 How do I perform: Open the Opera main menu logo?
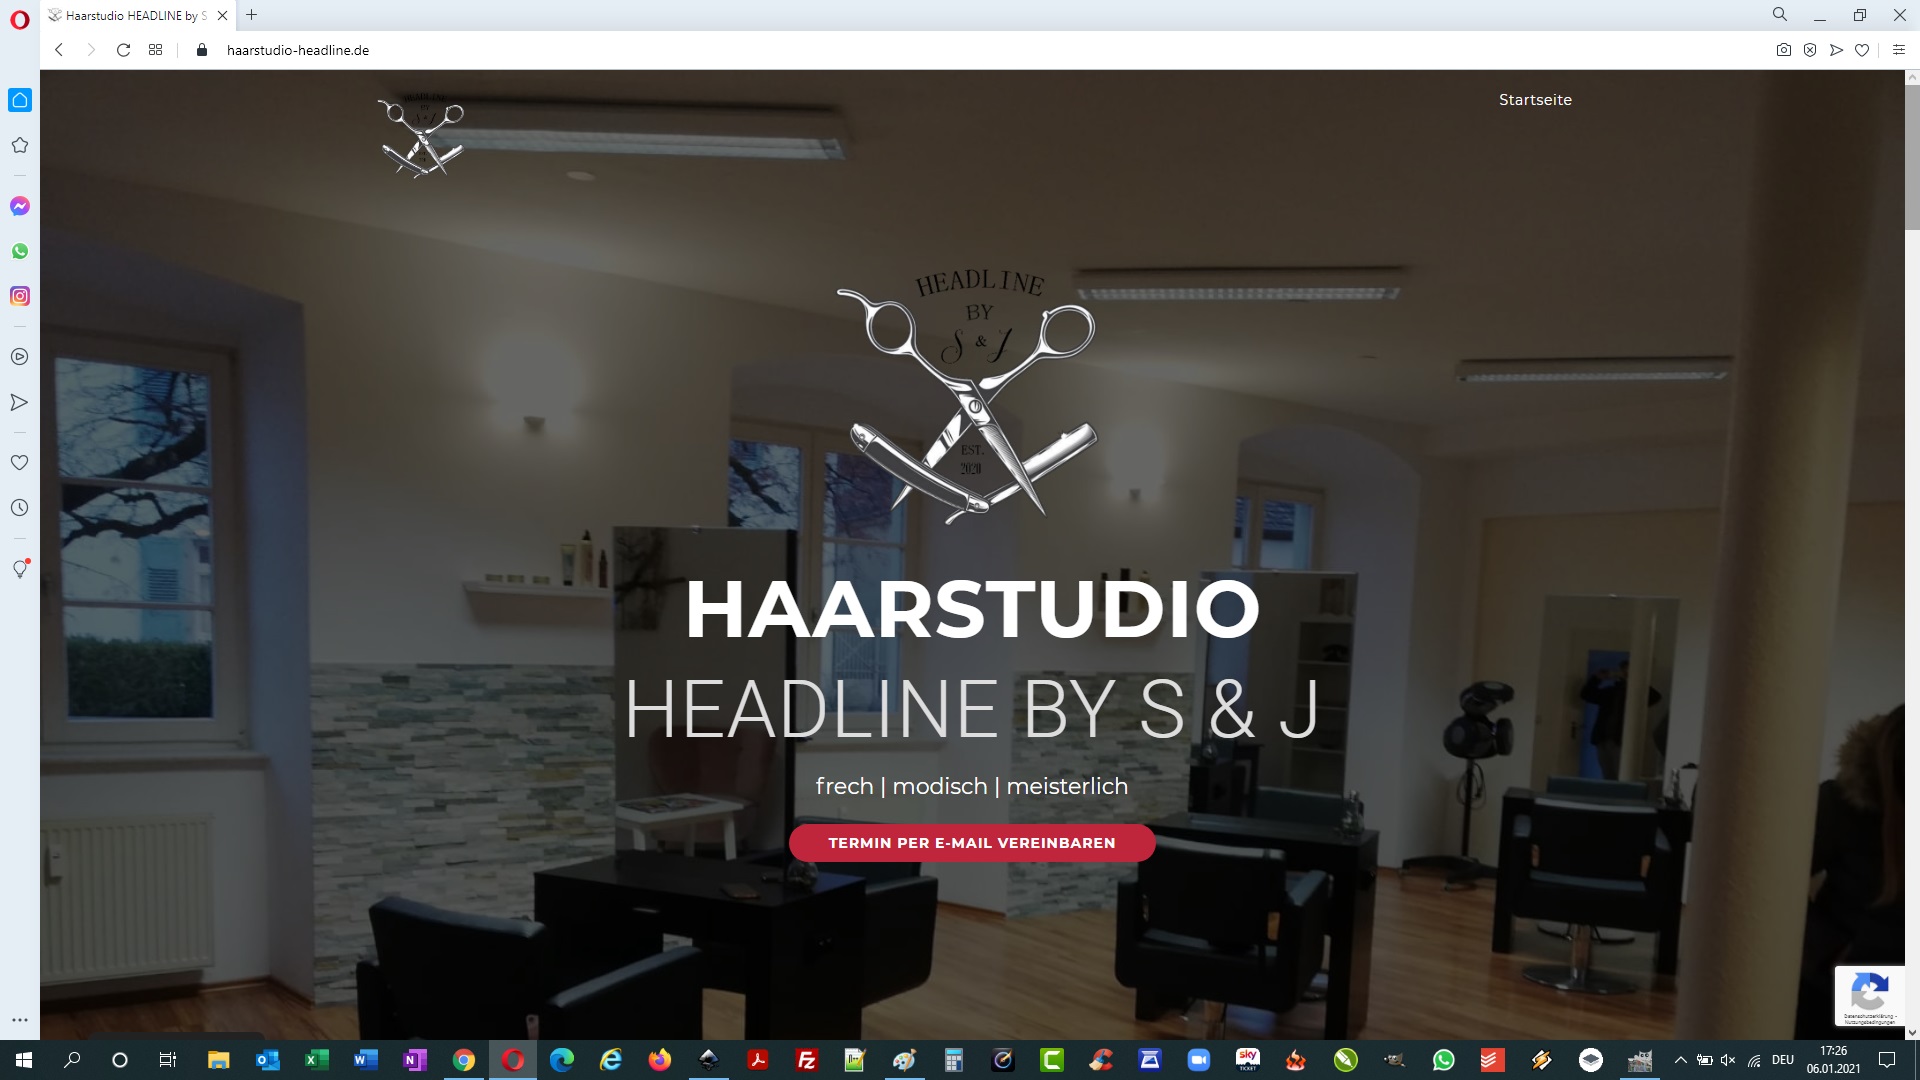point(20,20)
